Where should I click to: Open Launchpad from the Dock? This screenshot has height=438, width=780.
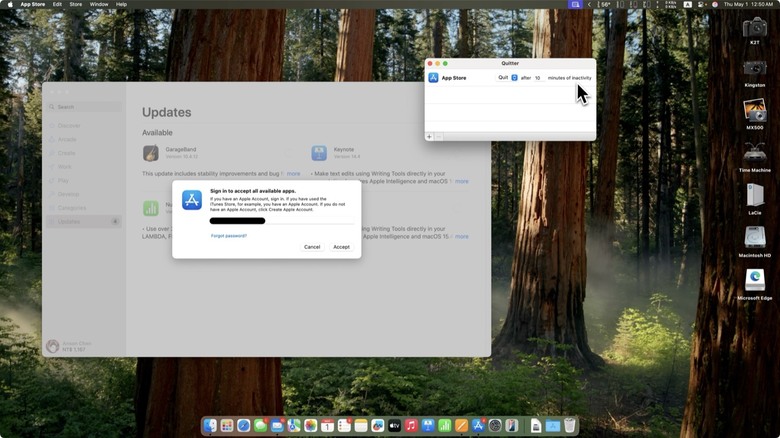[x=227, y=426]
